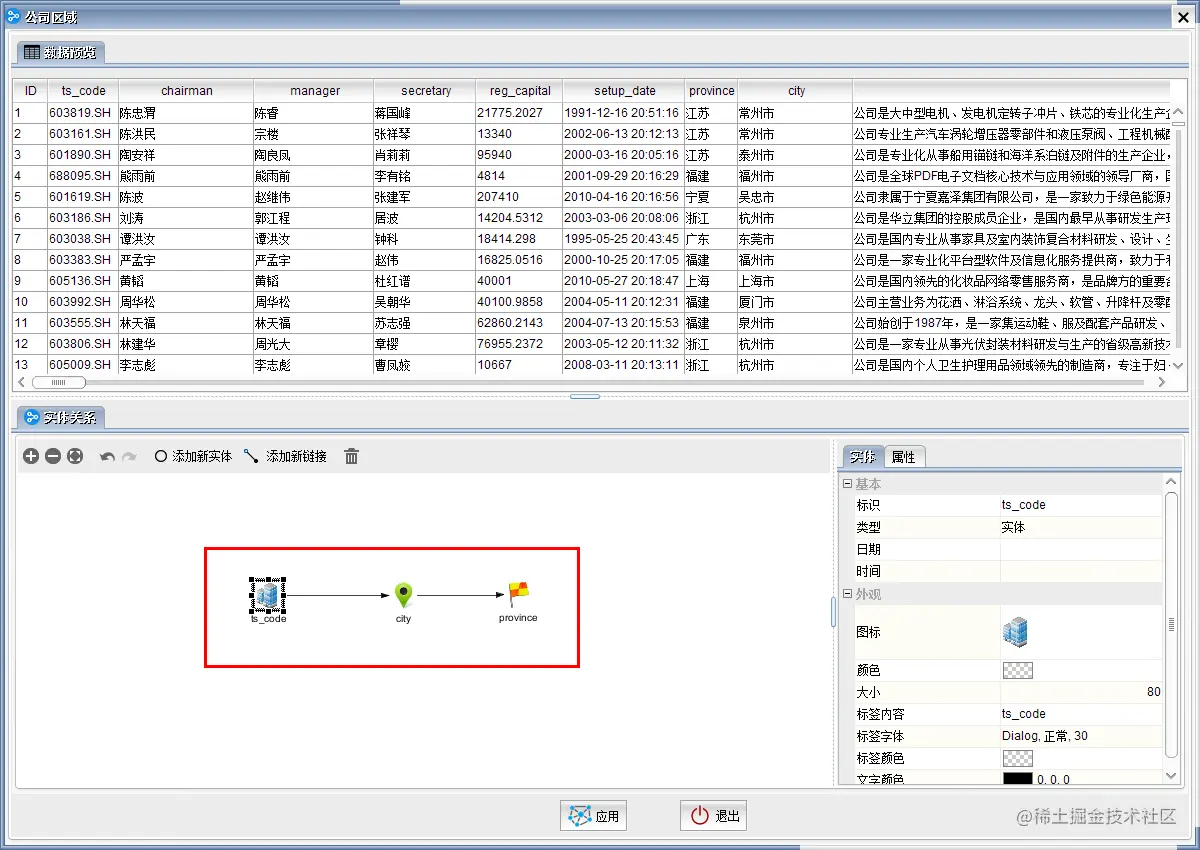Screen dimensions: 1200x850
Task: Switch to the 属性 properties tab
Action: tap(904, 456)
